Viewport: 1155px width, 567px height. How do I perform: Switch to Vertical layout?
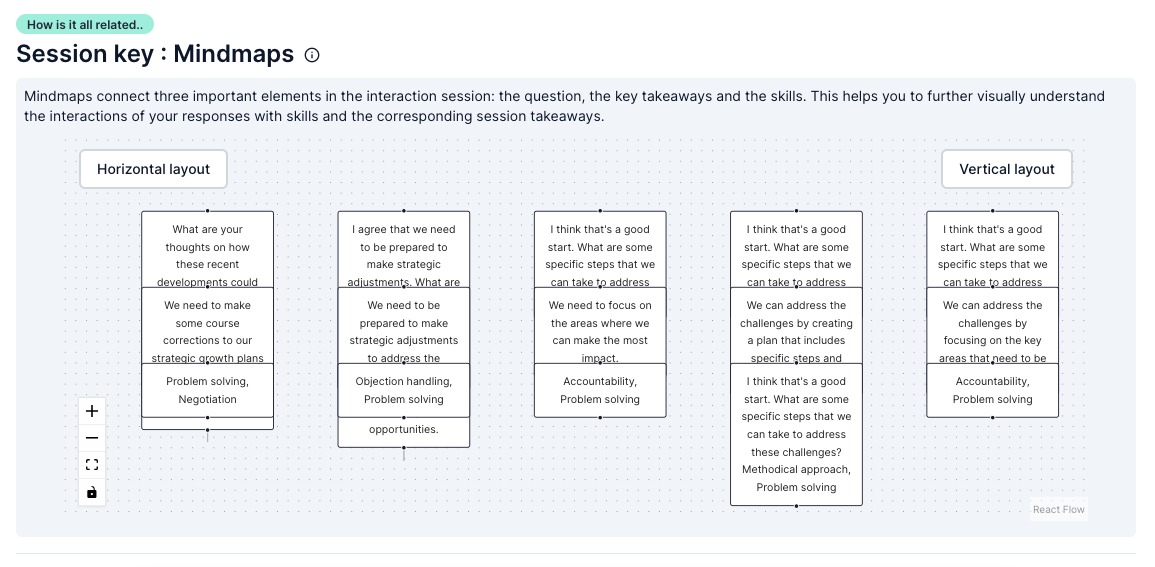tap(1006, 169)
